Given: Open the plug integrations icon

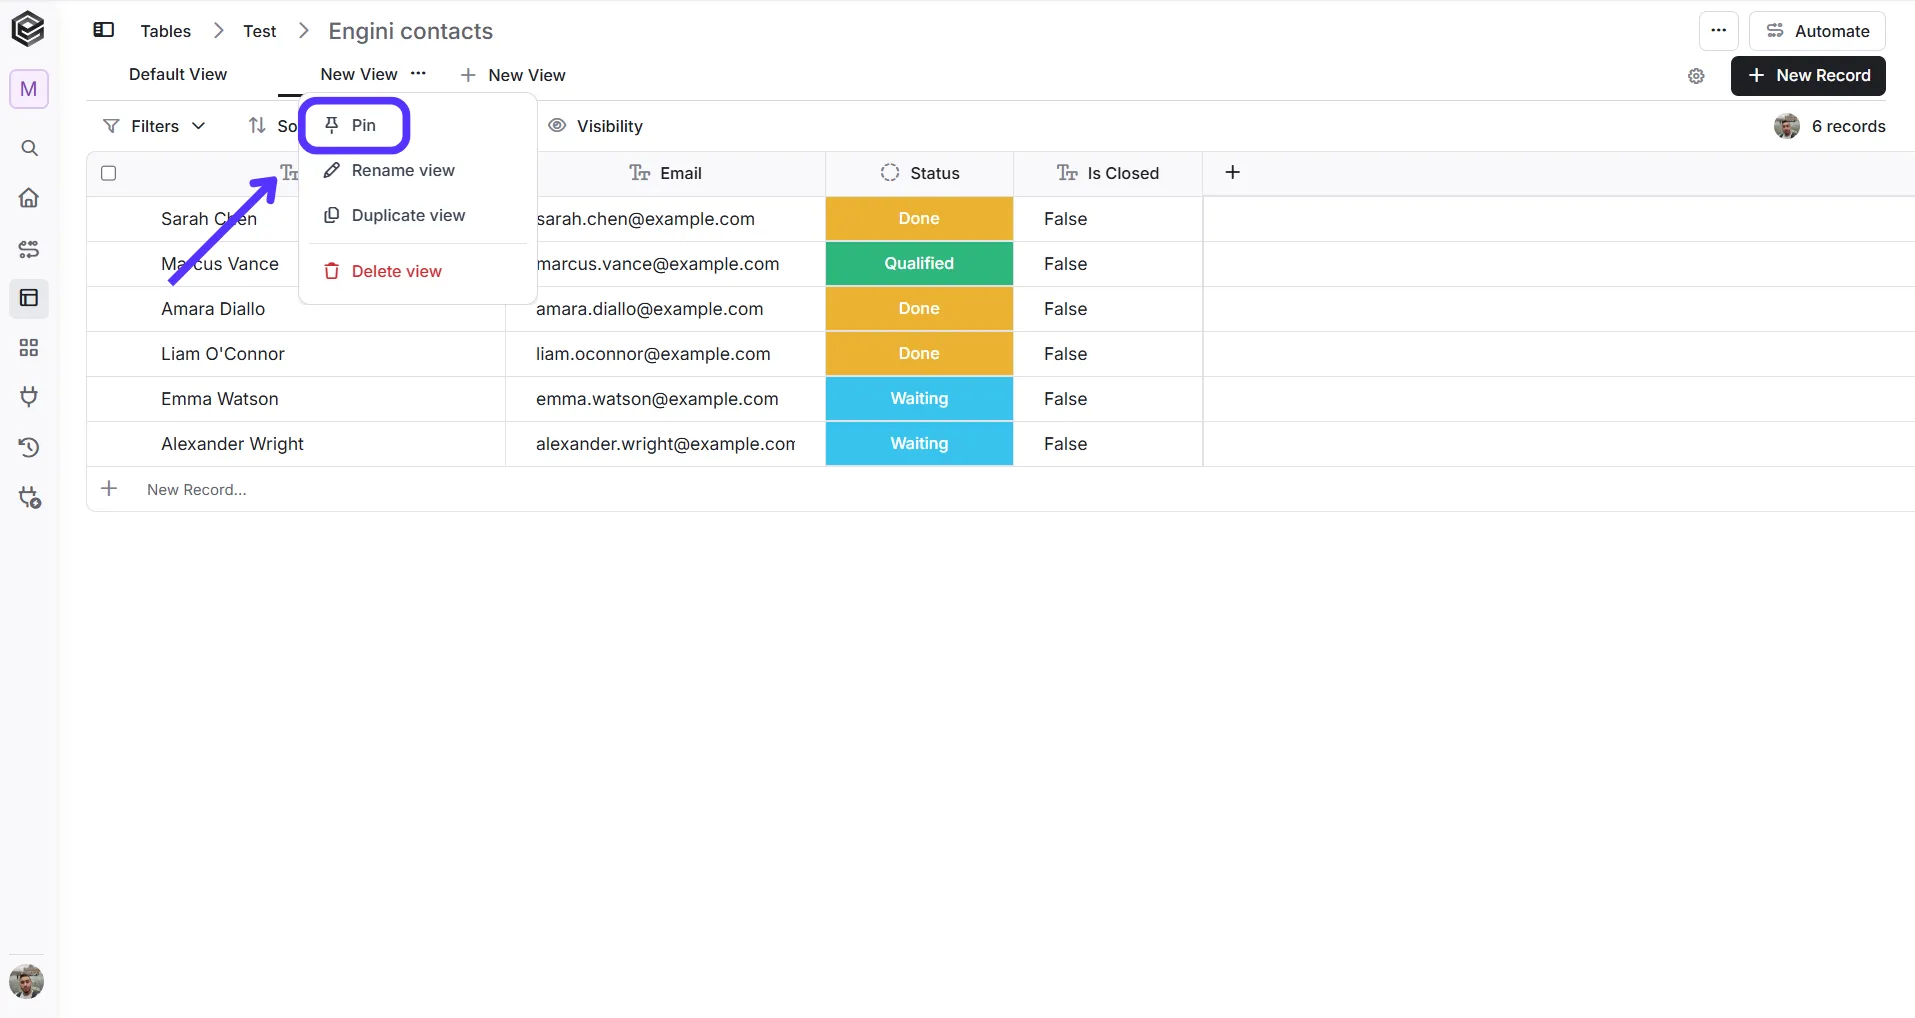Looking at the screenshot, I should (x=29, y=397).
